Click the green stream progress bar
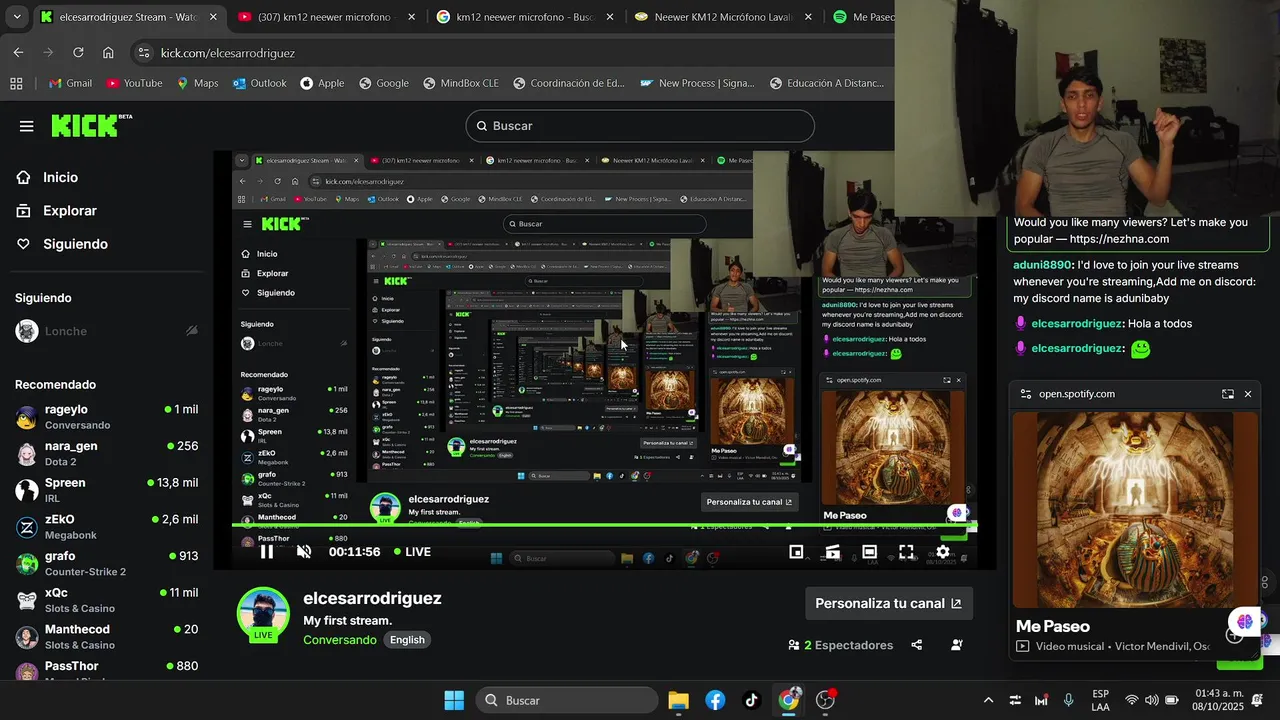Viewport: 1280px width, 720px height. (x=604, y=525)
